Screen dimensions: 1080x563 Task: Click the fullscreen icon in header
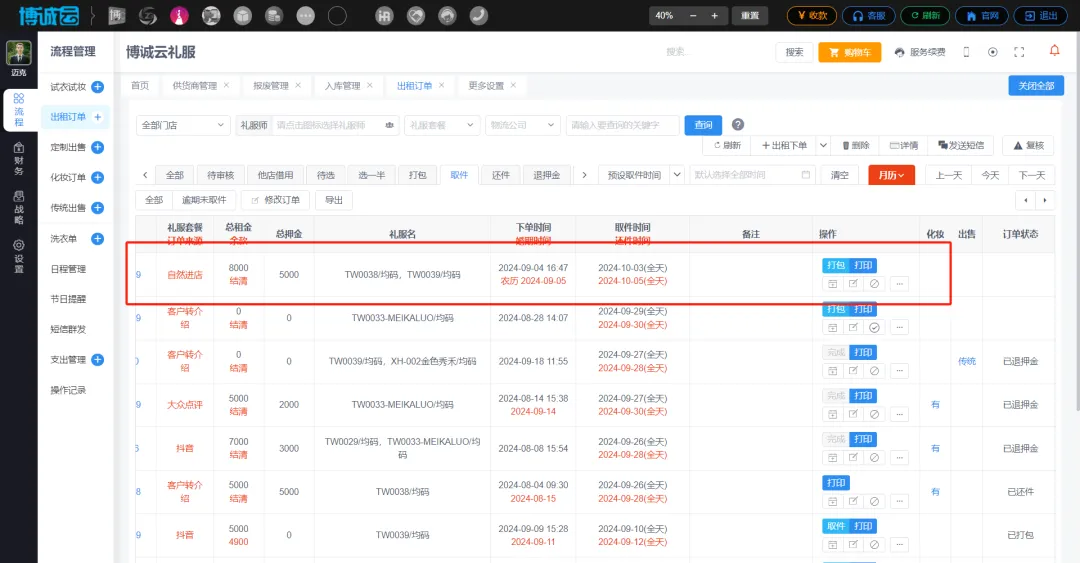1019,52
